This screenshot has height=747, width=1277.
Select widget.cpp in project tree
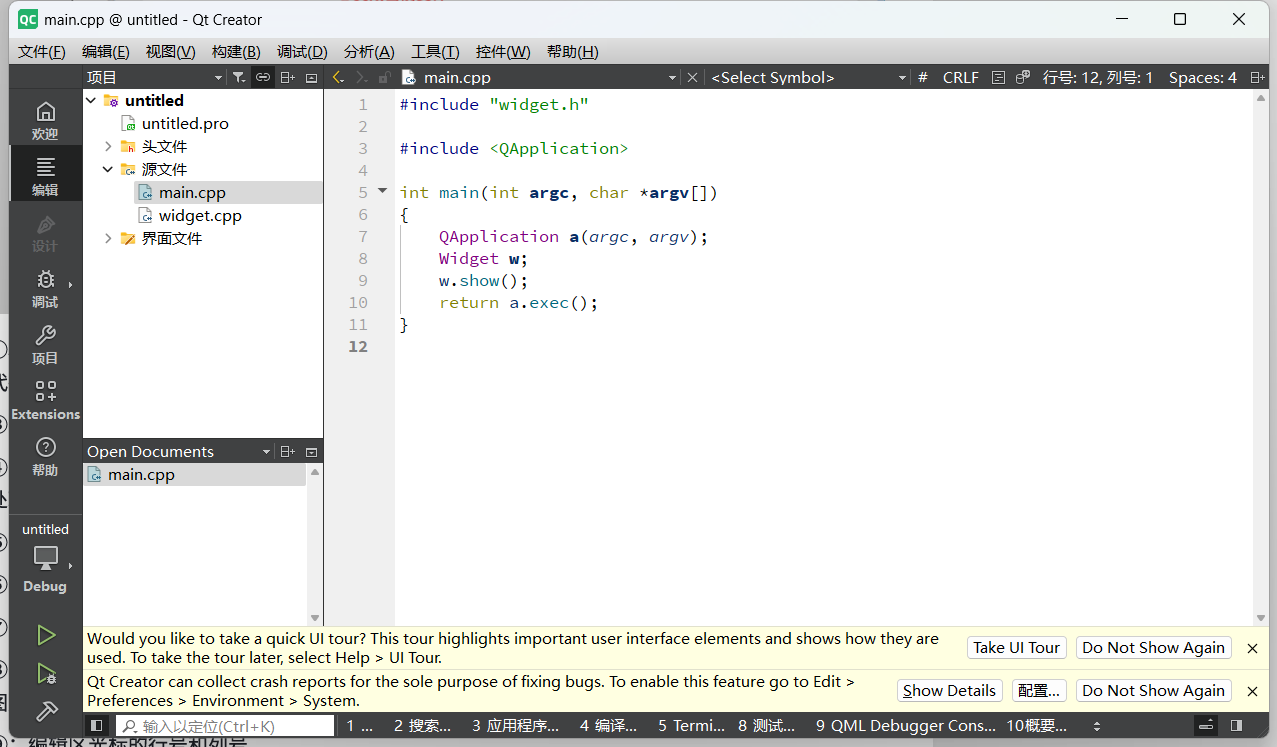point(200,215)
